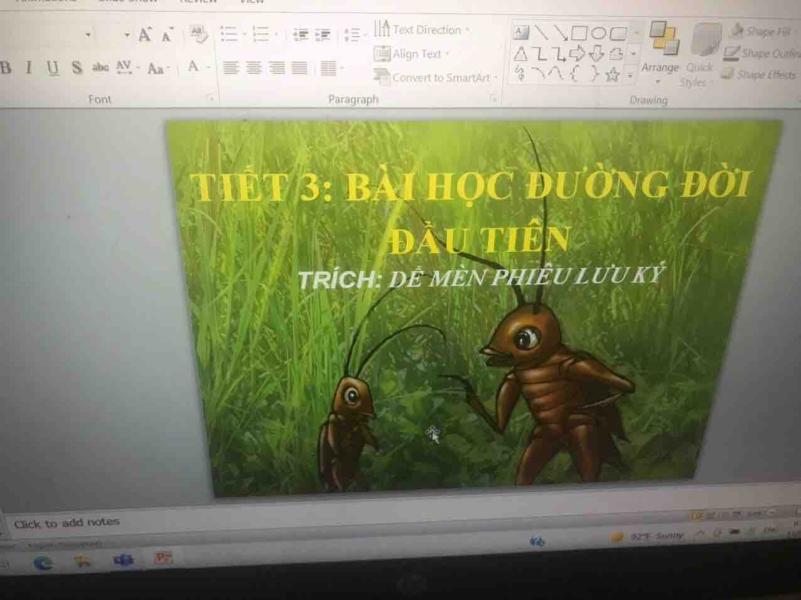Click Convert to SmartArt

coord(435,77)
